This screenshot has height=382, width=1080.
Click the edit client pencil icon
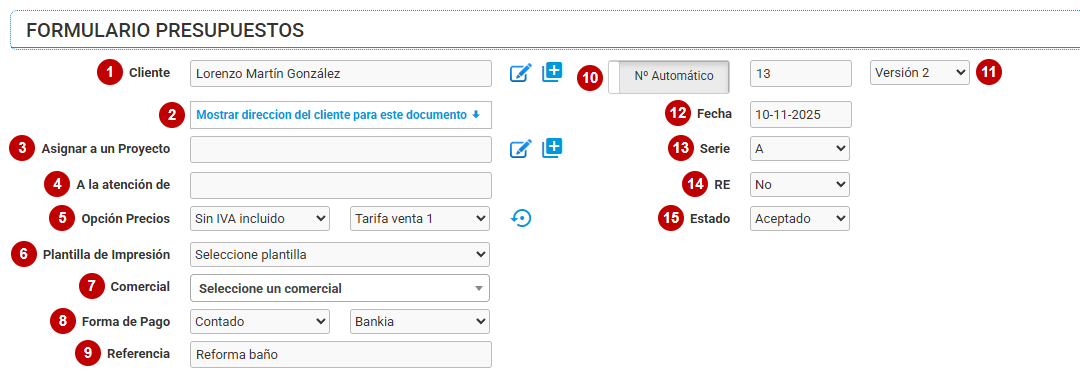coord(521,72)
